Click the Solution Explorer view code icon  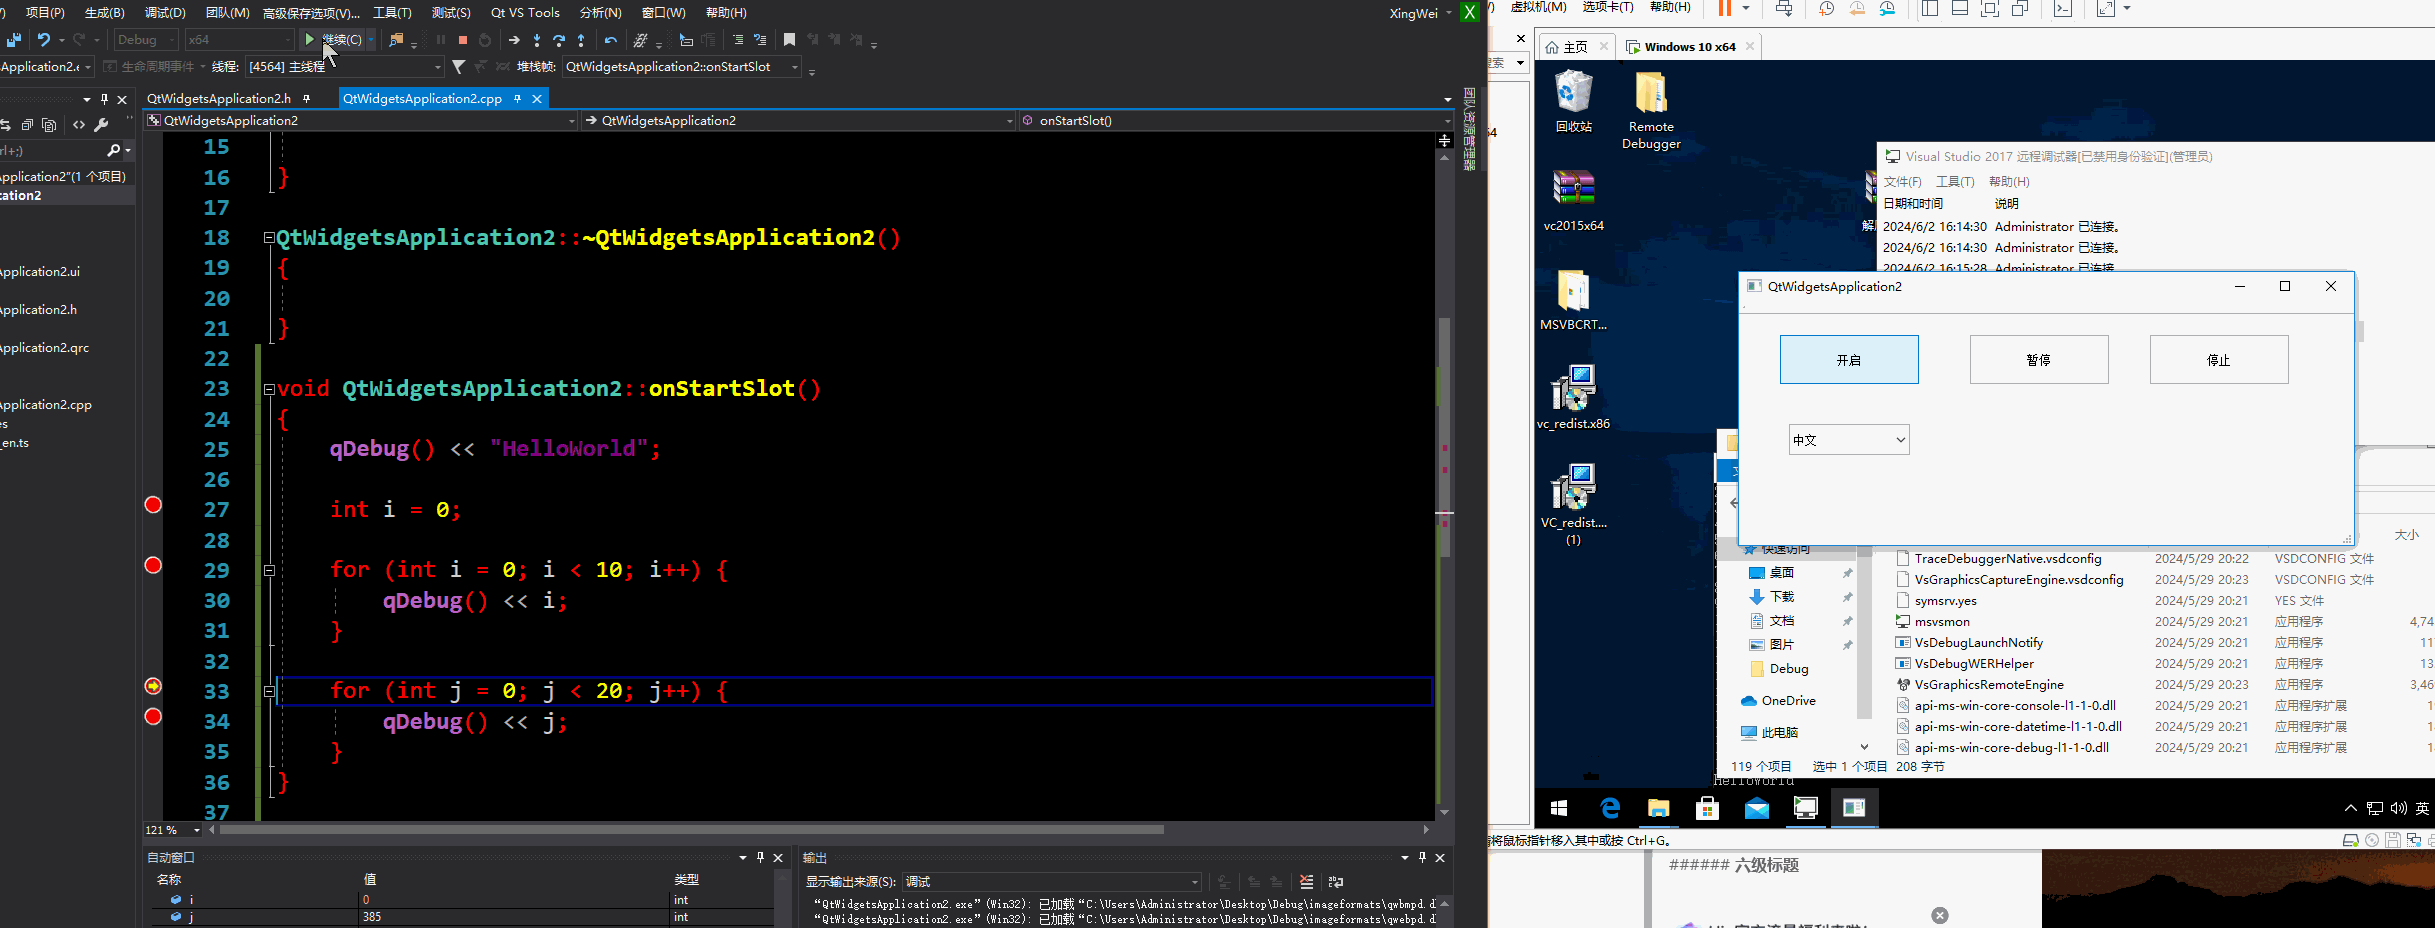(x=78, y=125)
